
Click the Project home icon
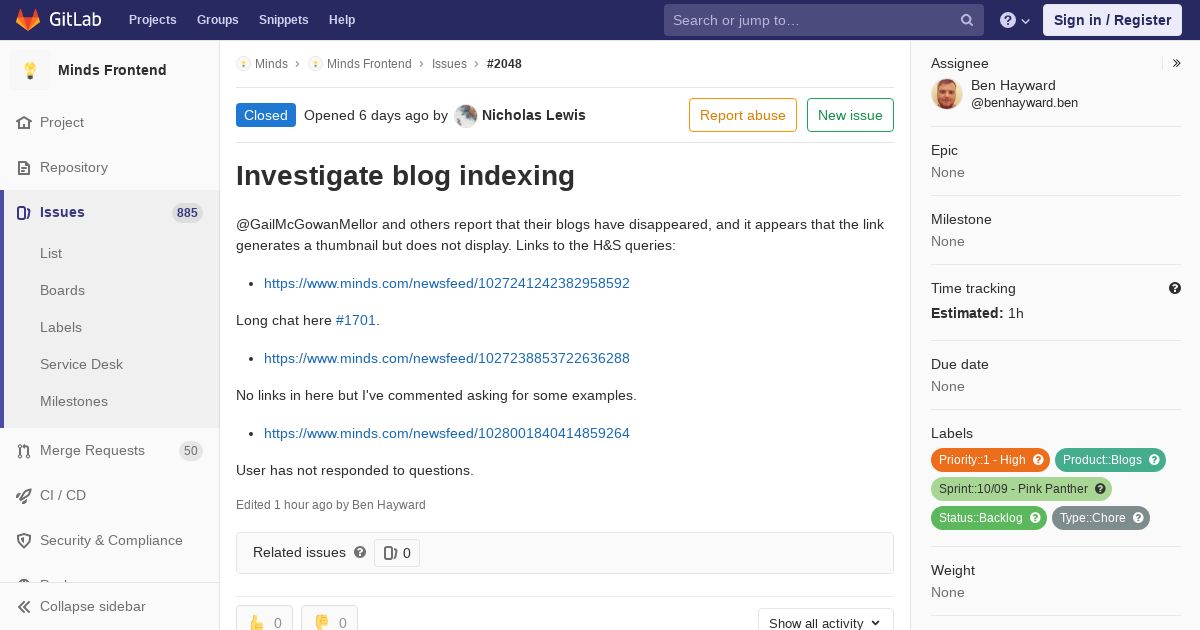[x=24, y=123]
